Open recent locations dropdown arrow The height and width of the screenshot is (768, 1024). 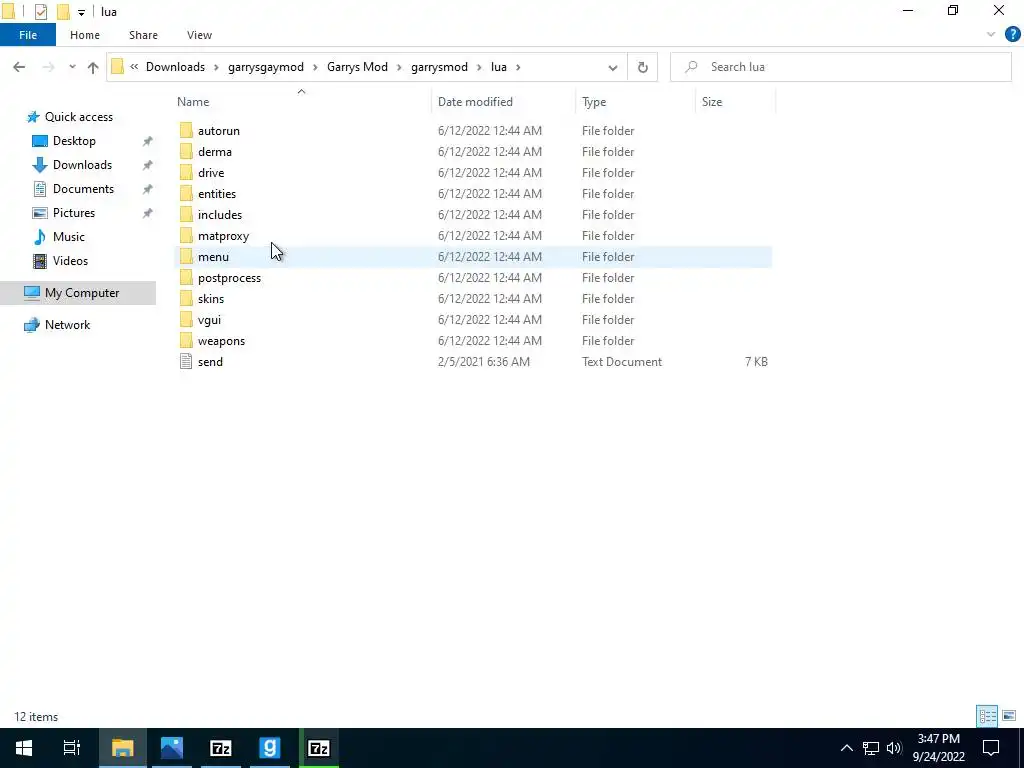tap(72, 67)
